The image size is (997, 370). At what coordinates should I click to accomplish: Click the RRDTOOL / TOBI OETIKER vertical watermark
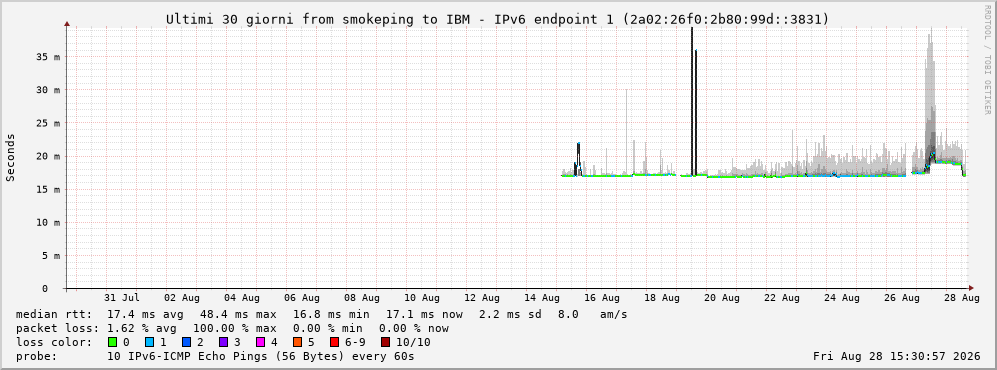click(987, 60)
